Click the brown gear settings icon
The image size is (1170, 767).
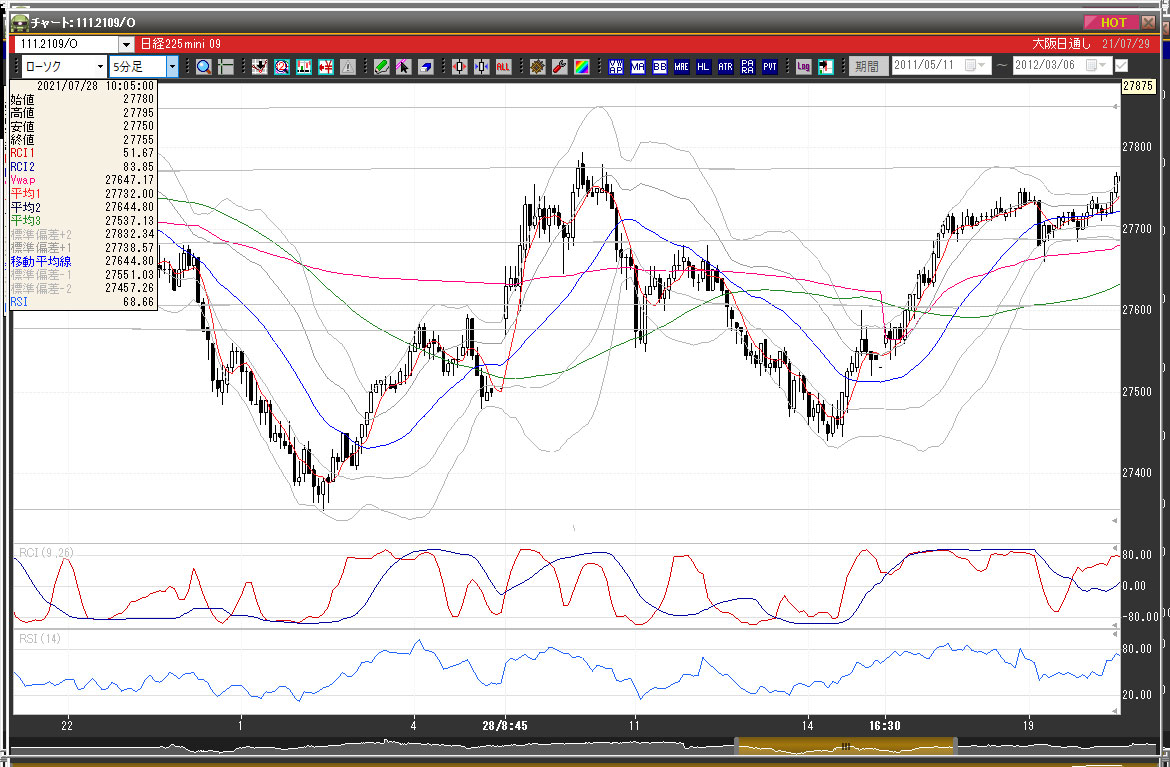[x=537, y=67]
